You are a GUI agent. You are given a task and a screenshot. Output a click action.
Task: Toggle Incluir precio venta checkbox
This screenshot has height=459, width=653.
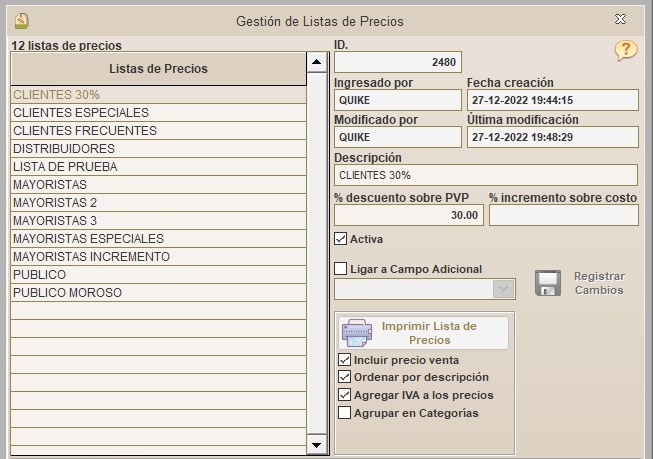click(344, 359)
